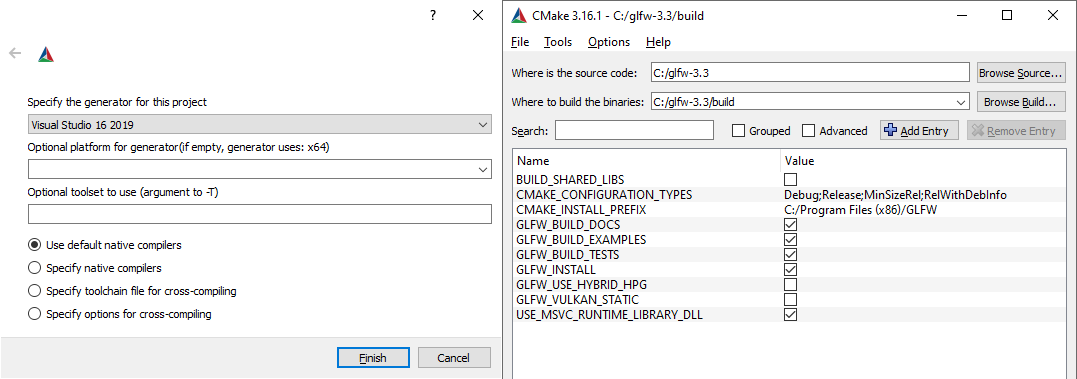Open the Tools menu

[558, 42]
